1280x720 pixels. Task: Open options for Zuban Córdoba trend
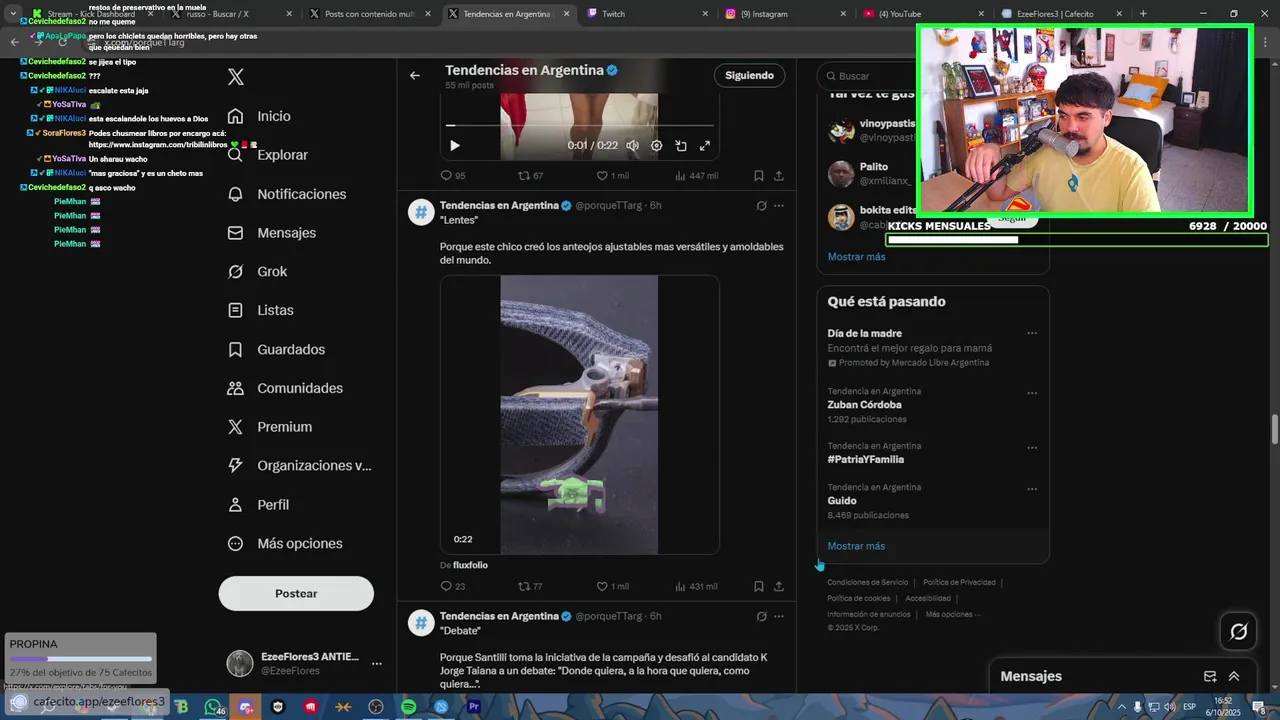[1032, 393]
